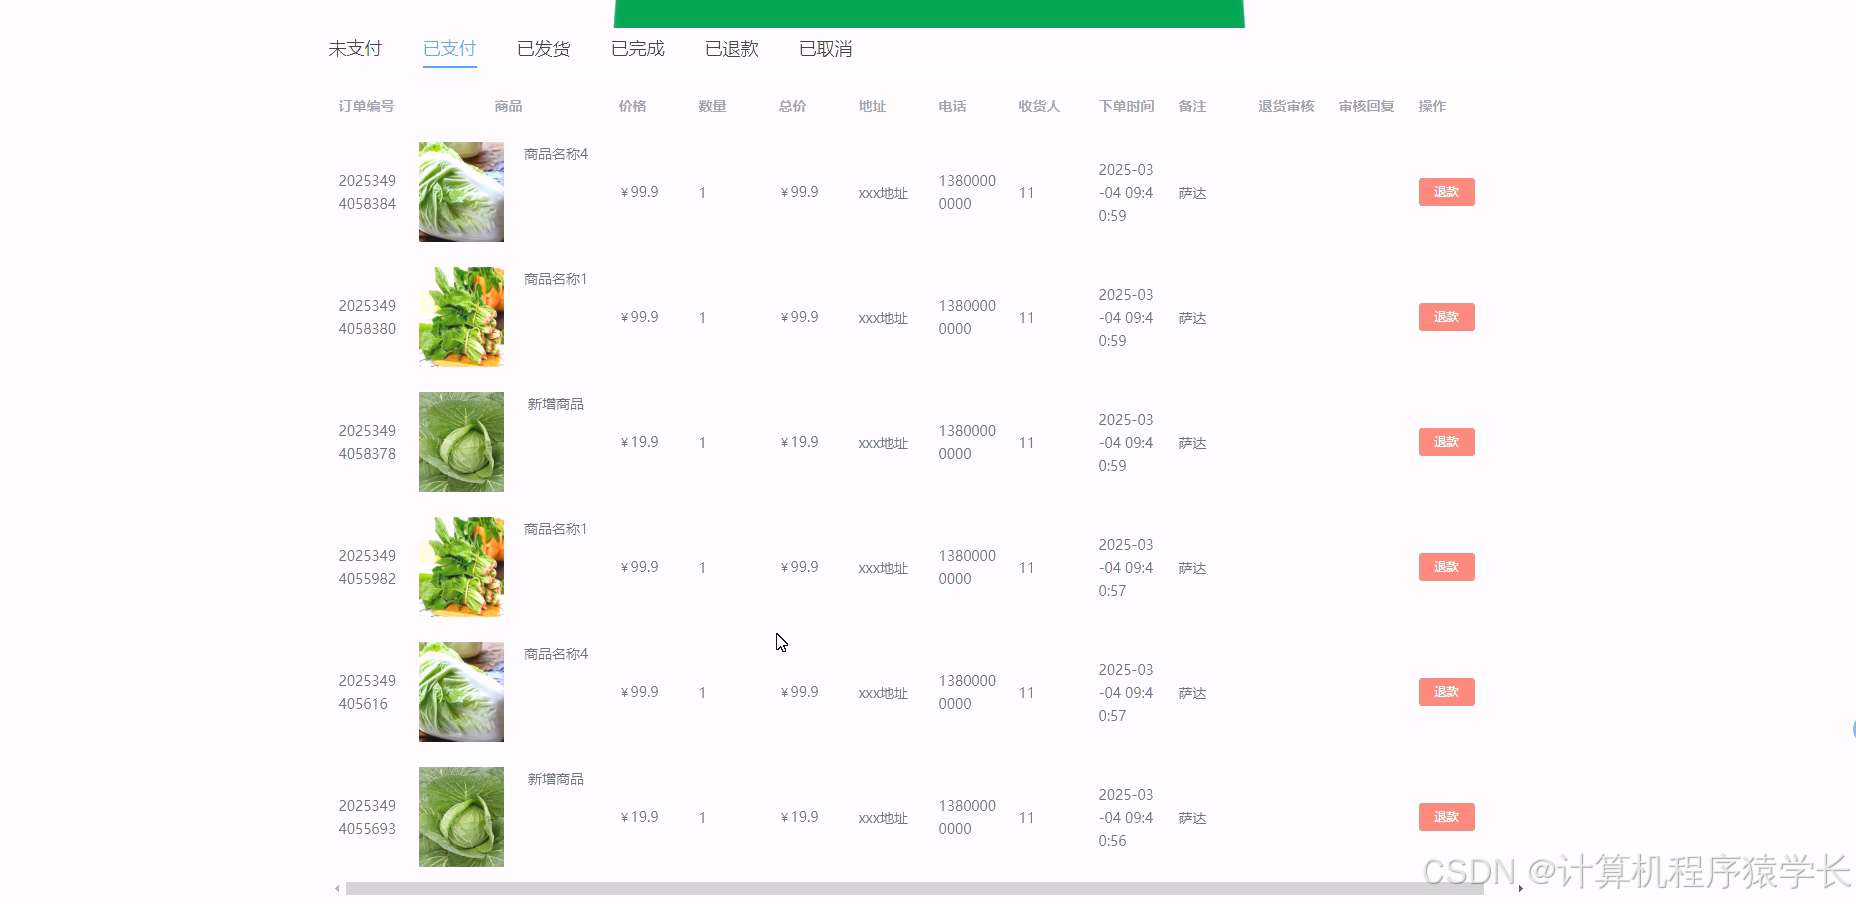
Task: Switch to the 已退款 tab
Action: click(731, 47)
